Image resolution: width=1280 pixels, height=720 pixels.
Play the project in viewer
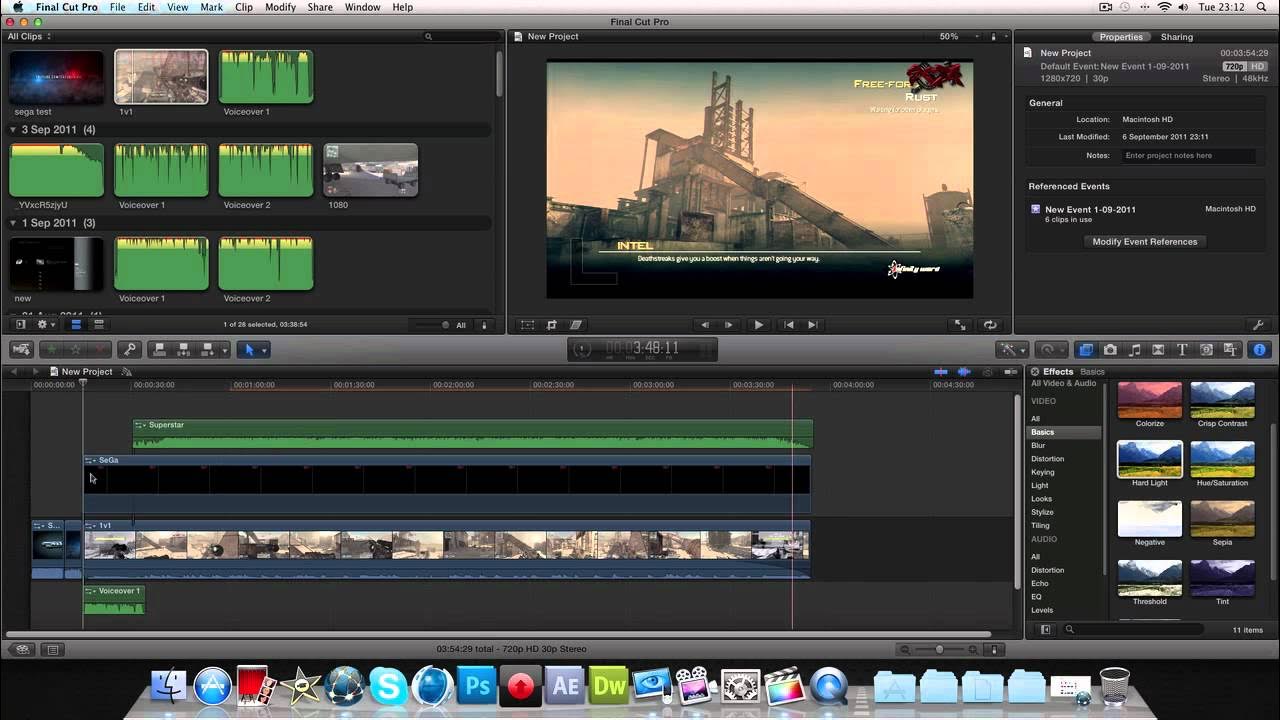coord(758,325)
